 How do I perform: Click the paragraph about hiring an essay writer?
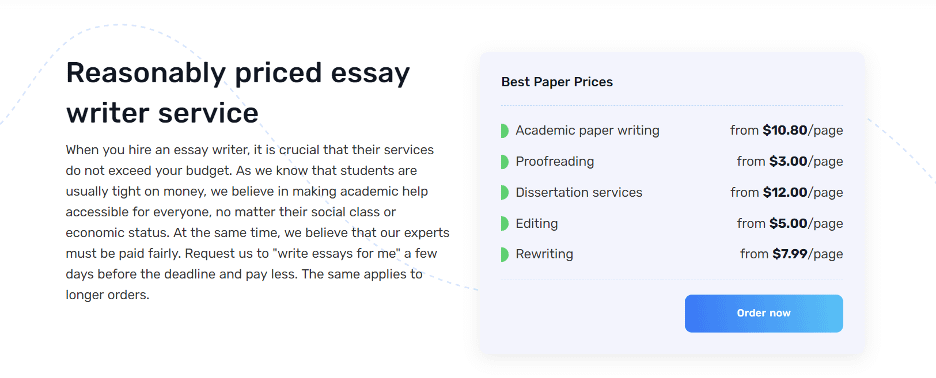pos(257,222)
